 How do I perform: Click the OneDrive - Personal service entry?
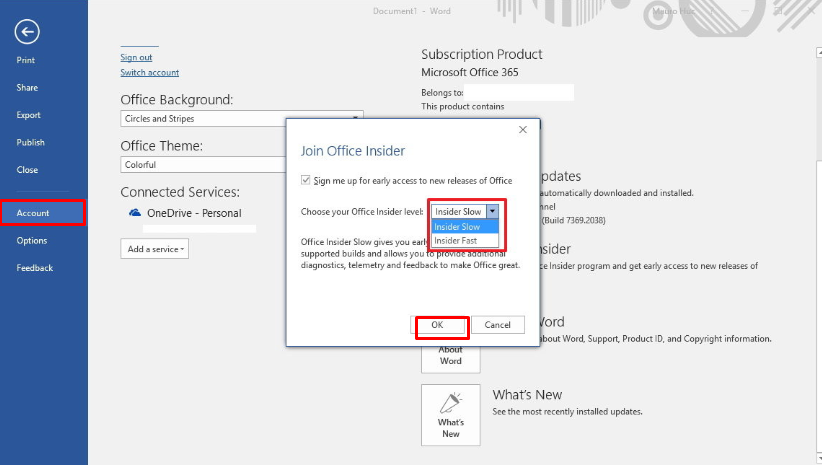click(x=194, y=213)
